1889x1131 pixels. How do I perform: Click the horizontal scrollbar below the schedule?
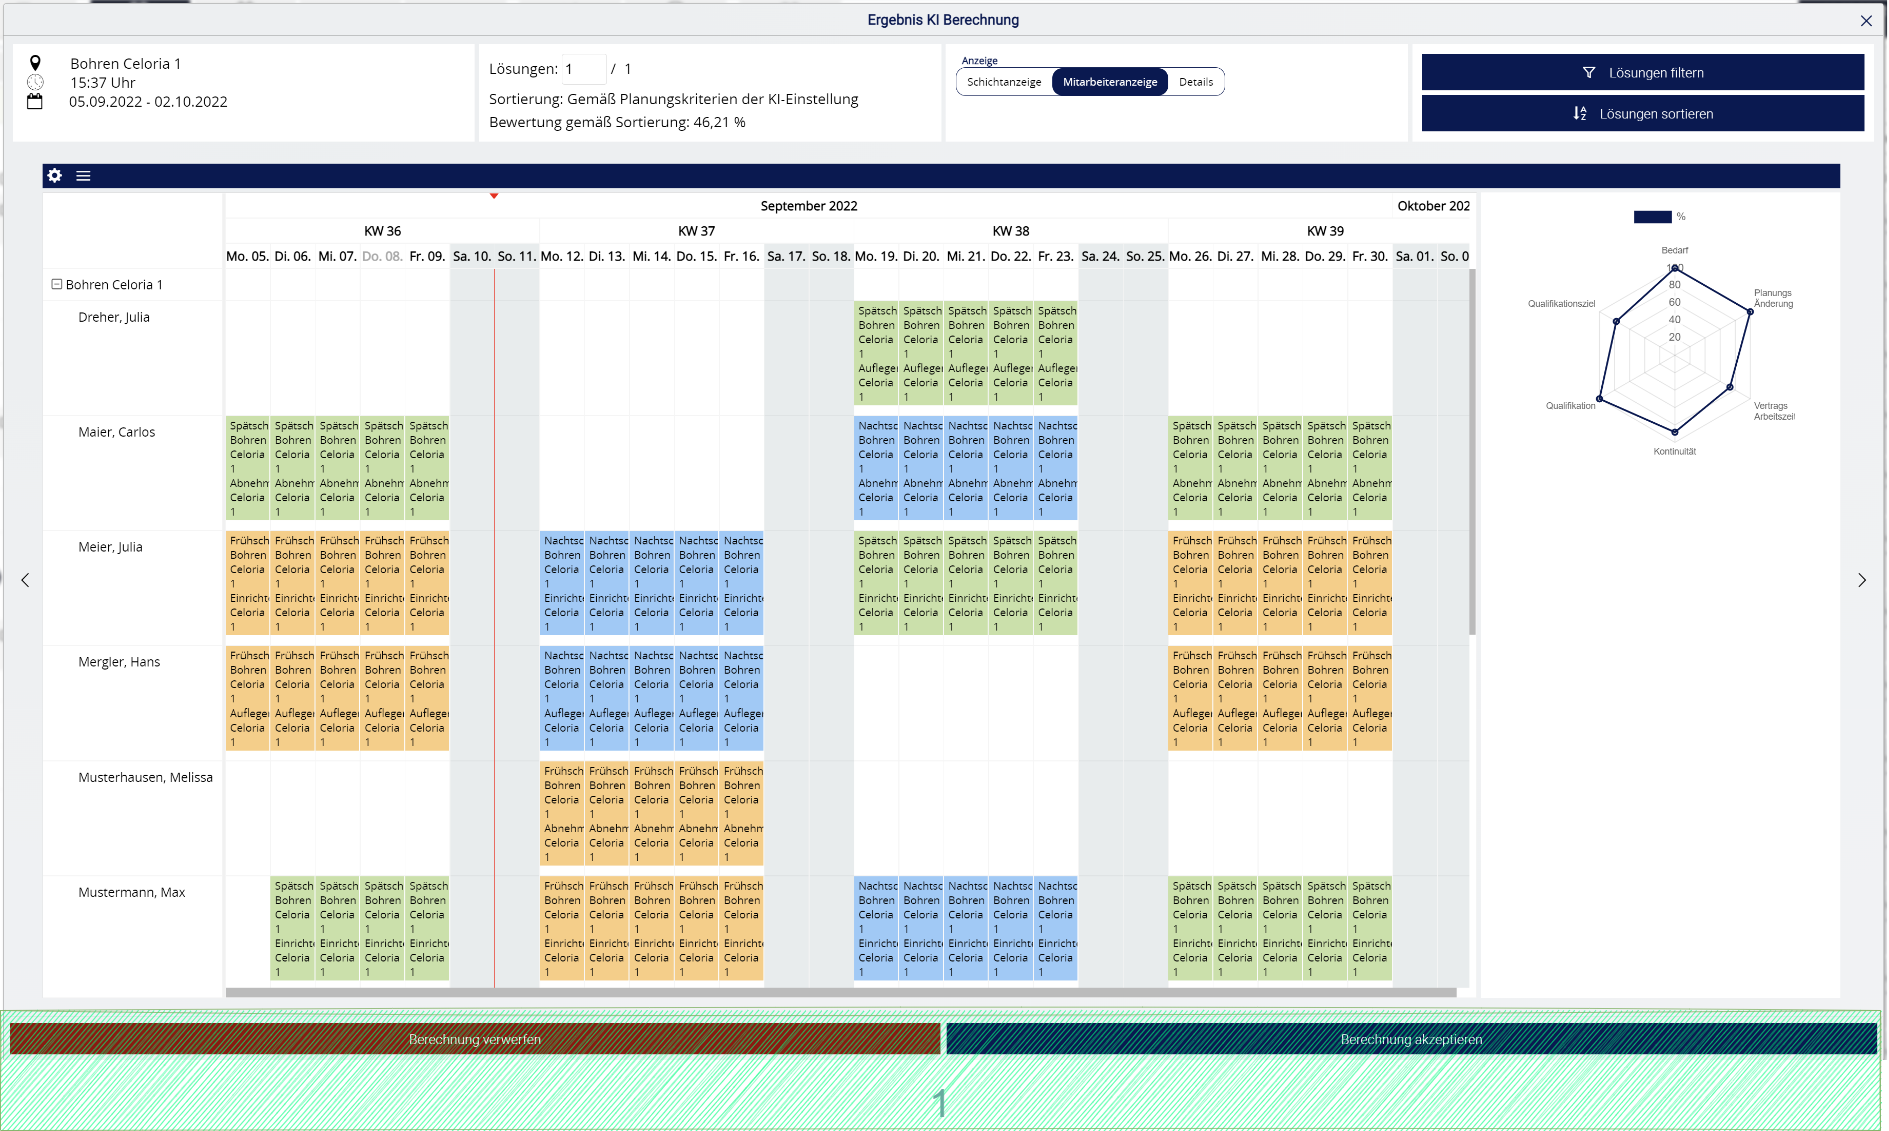point(840,993)
